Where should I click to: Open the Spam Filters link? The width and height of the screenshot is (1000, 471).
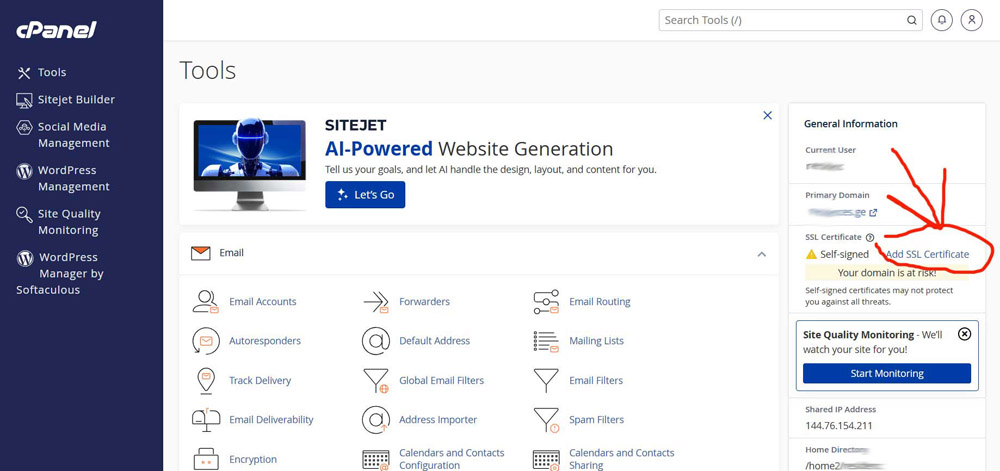596,420
